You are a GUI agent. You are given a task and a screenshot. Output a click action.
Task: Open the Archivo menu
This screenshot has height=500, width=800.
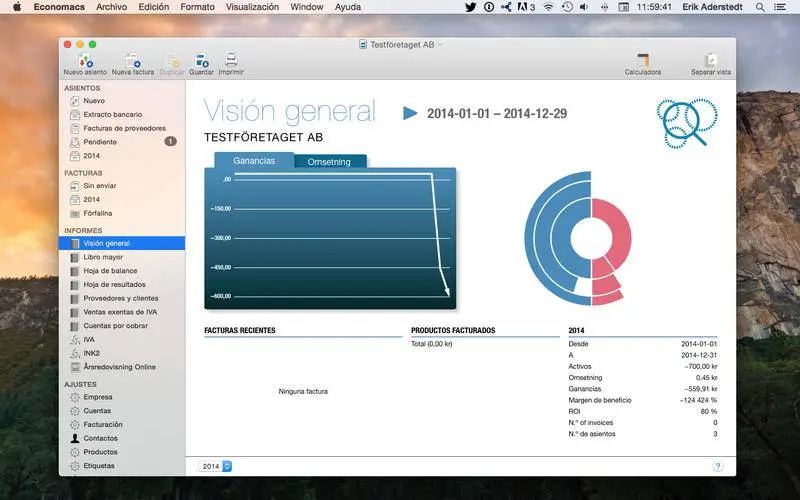point(111,7)
